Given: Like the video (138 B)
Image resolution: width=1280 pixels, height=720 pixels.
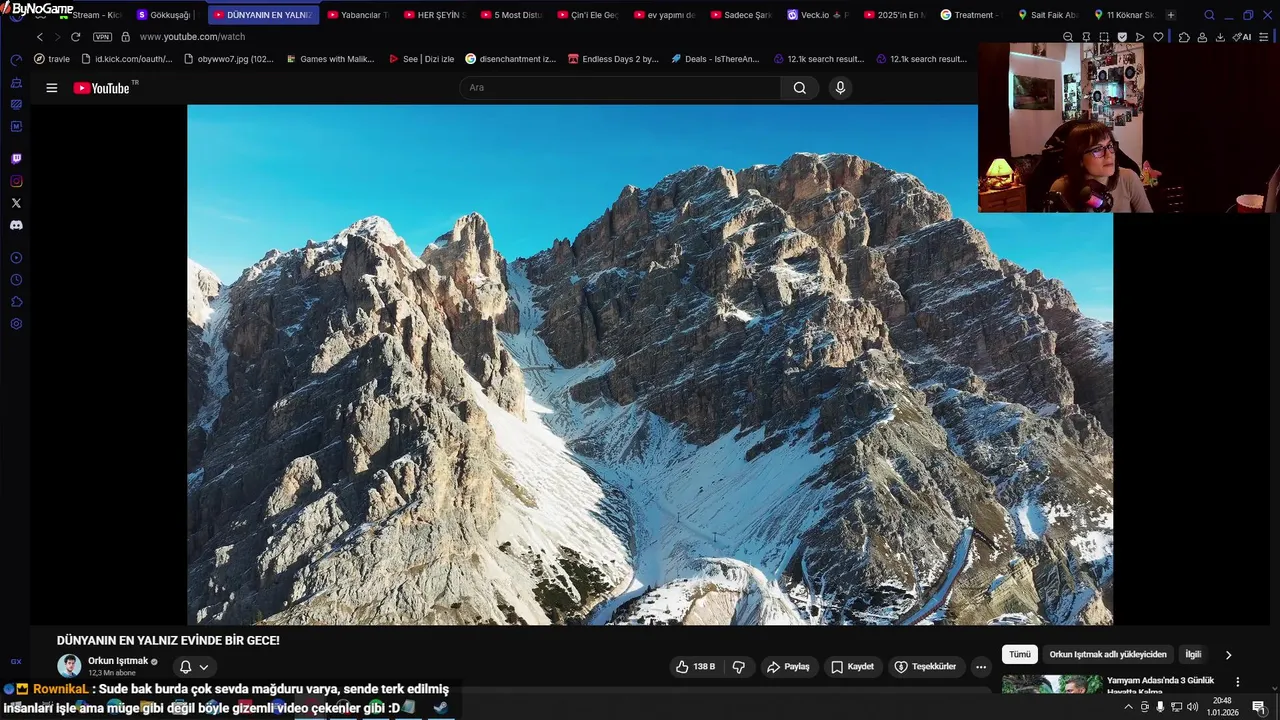Looking at the screenshot, I should (x=696, y=667).
